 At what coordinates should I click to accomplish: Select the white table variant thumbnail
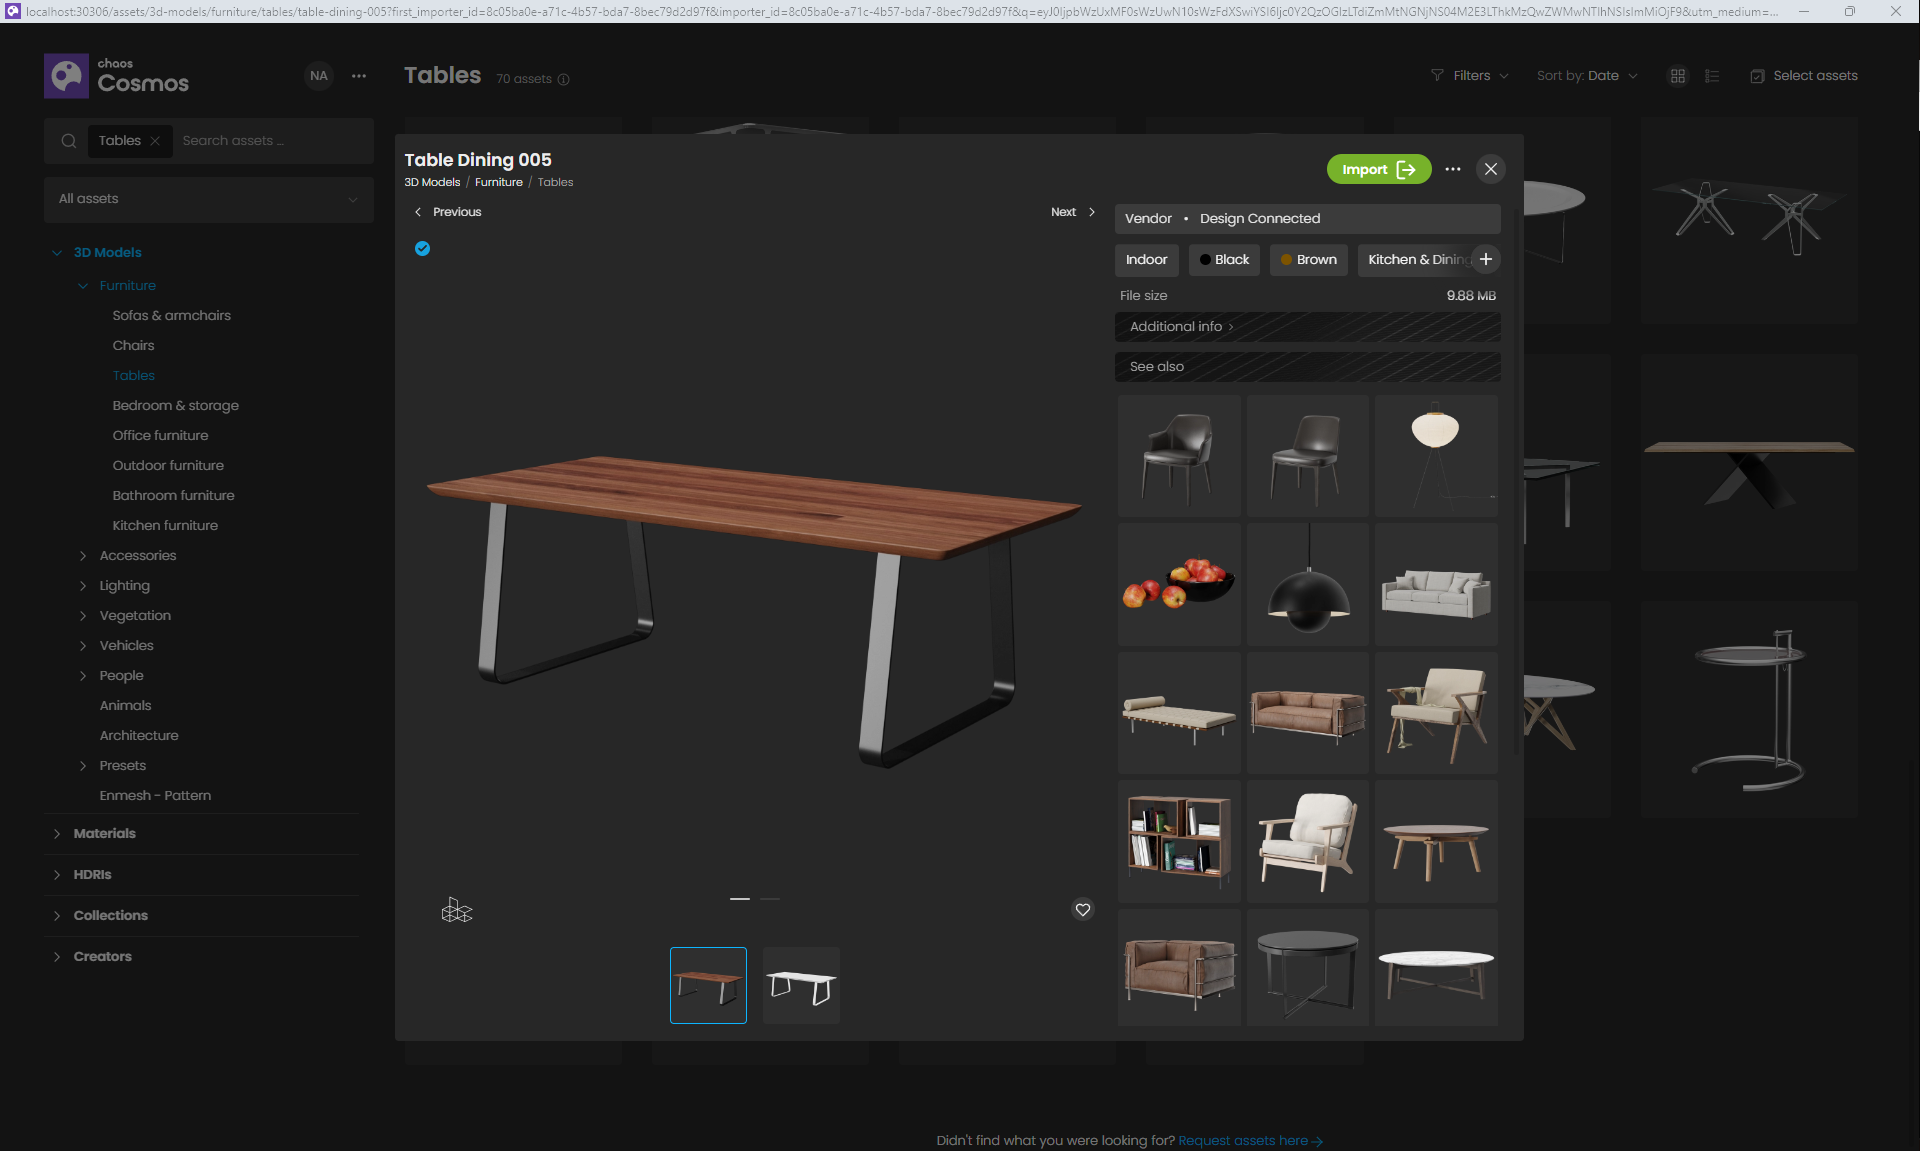click(x=801, y=985)
